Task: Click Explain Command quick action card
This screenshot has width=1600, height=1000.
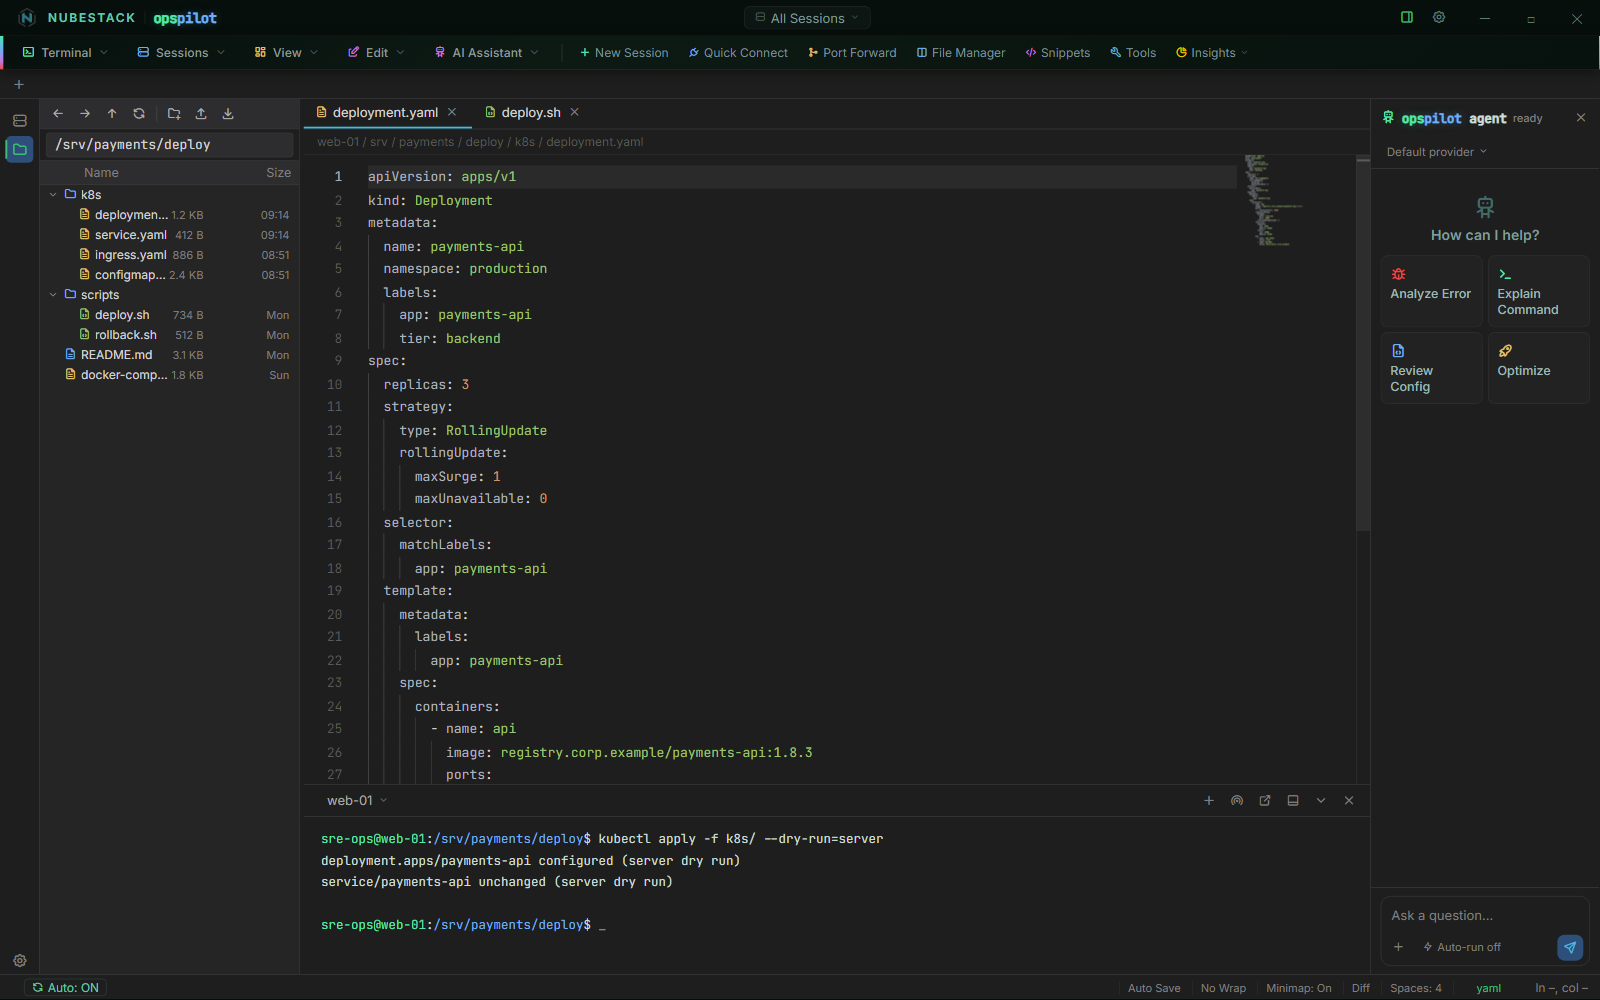Action: [x=1538, y=291]
